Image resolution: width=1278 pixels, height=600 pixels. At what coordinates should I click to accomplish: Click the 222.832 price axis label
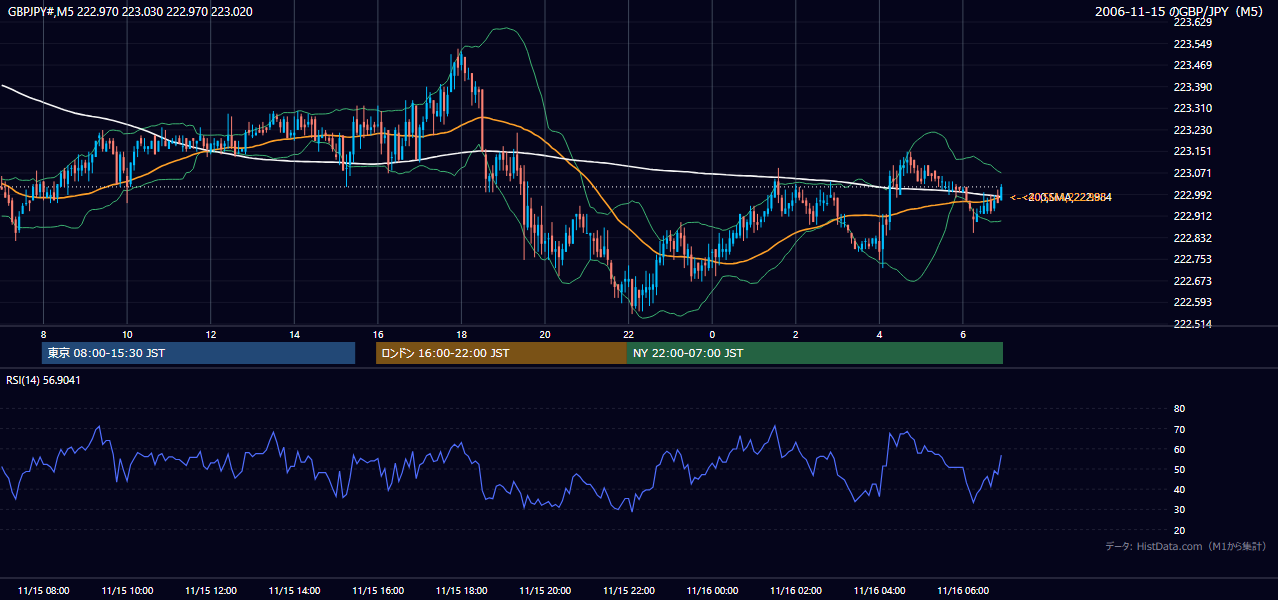pyautogui.click(x=1192, y=237)
